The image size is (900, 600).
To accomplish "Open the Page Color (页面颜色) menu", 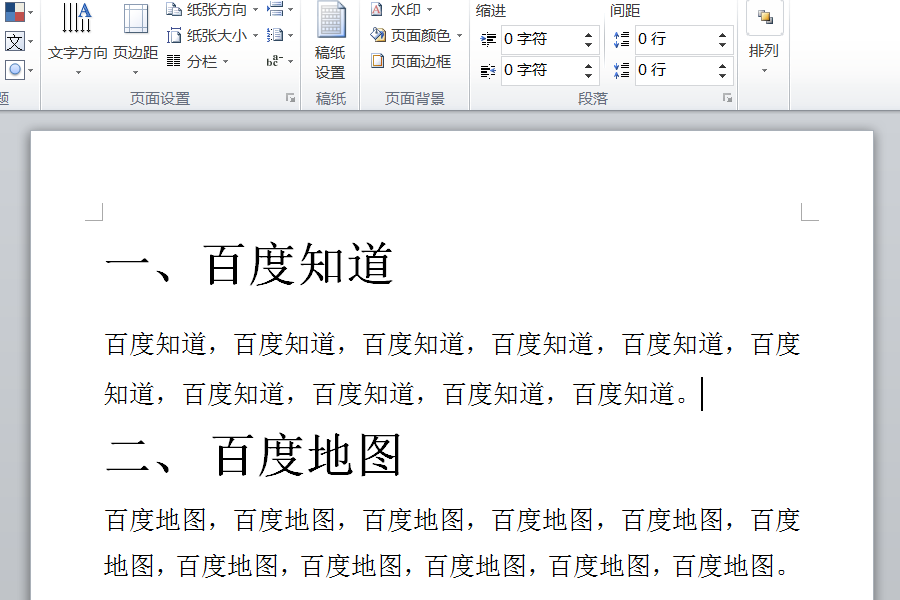I will click(416, 36).
